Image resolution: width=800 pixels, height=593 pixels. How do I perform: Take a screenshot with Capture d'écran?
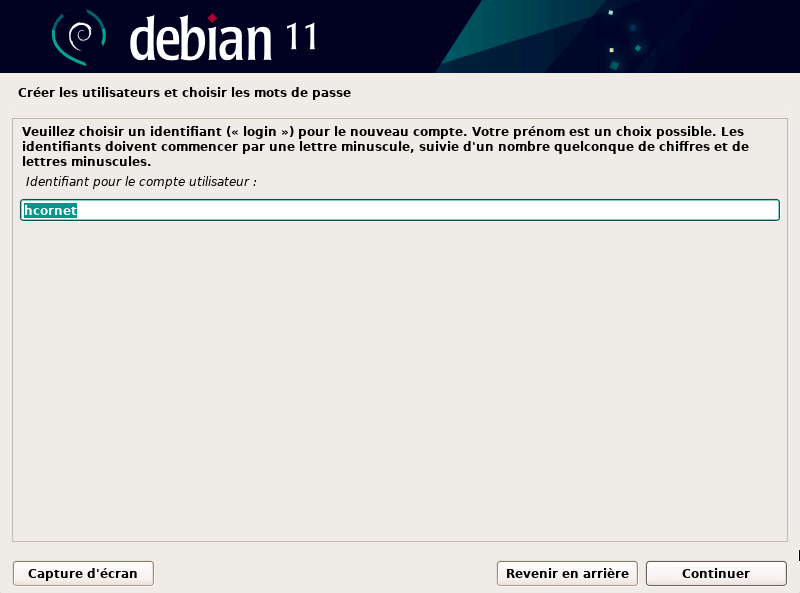(x=83, y=574)
